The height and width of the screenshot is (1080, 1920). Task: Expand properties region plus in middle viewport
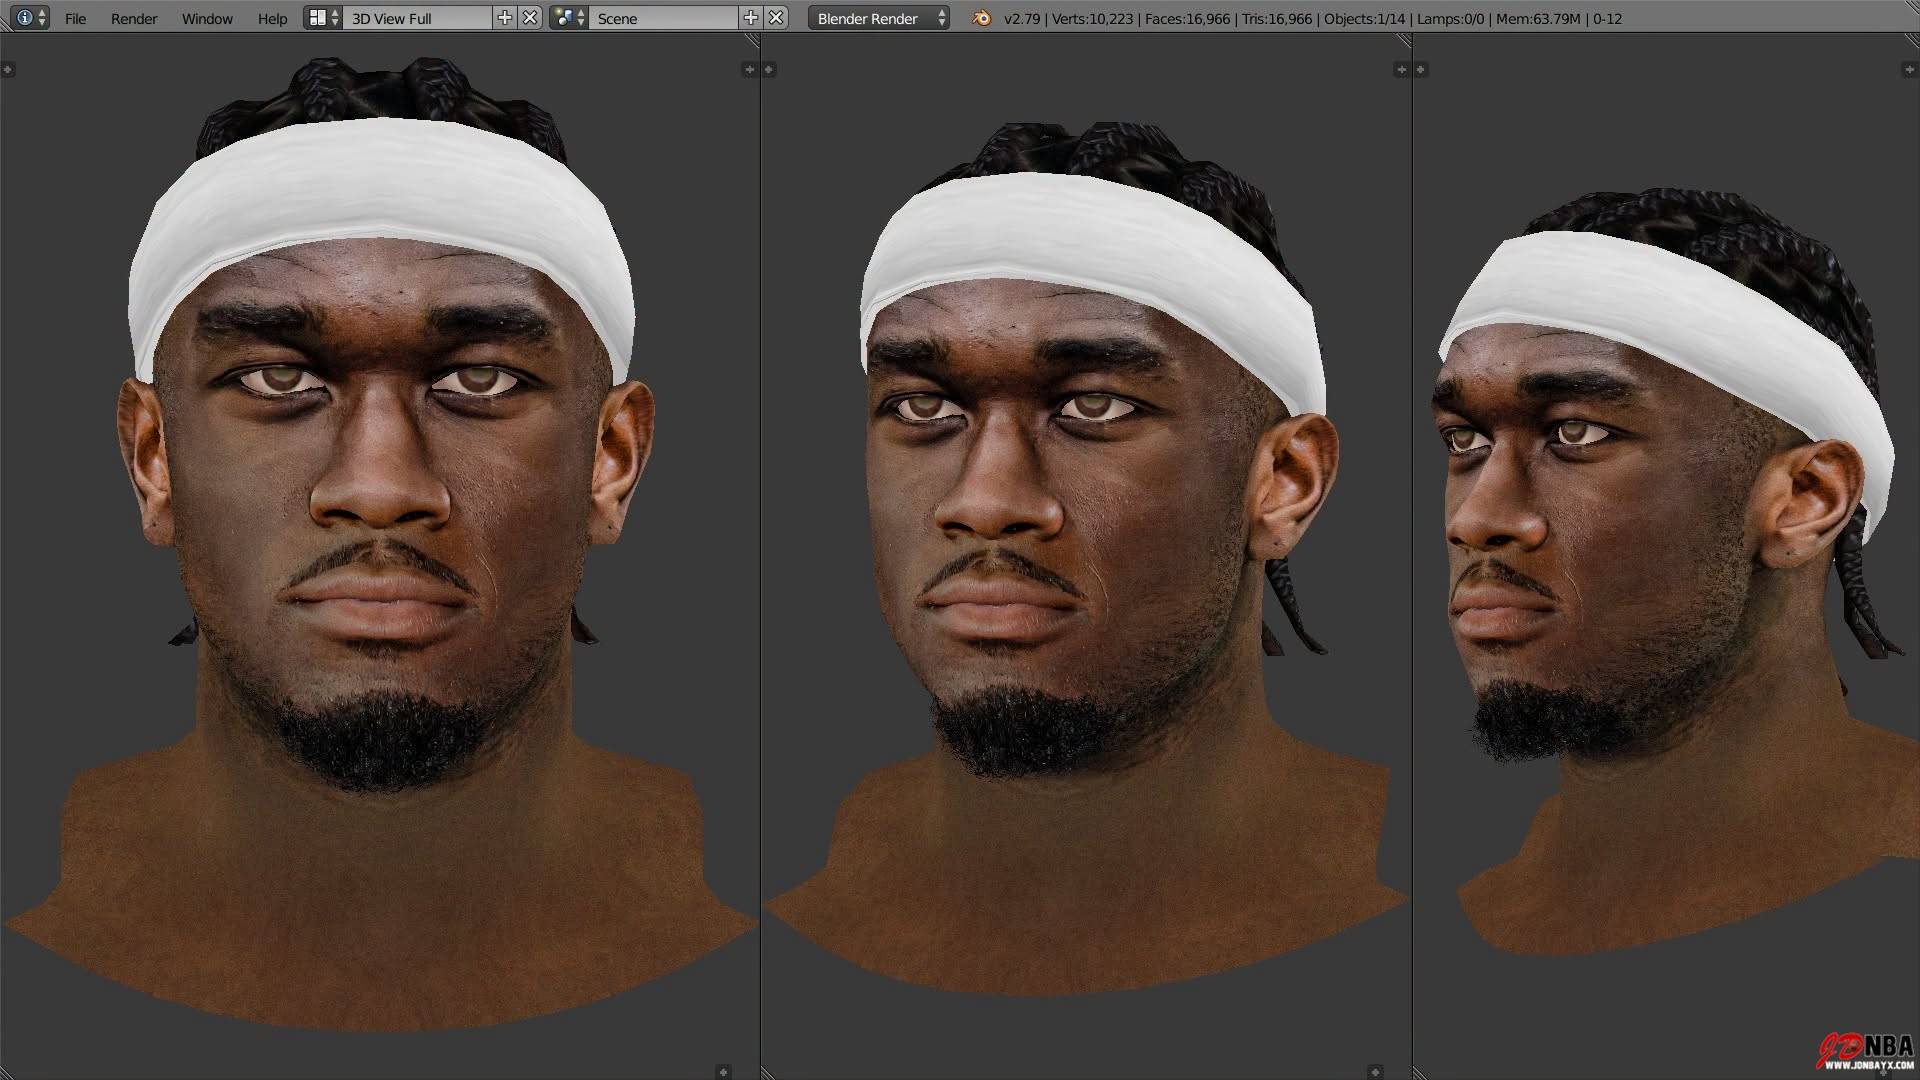click(x=1401, y=70)
